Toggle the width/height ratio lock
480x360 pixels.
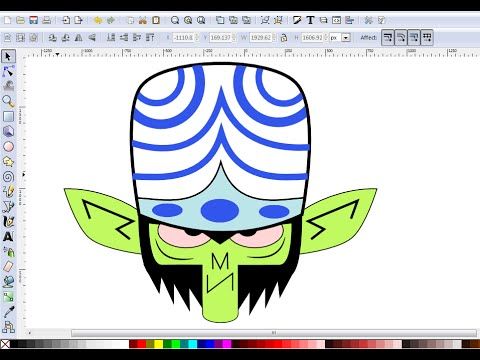coord(284,38)
